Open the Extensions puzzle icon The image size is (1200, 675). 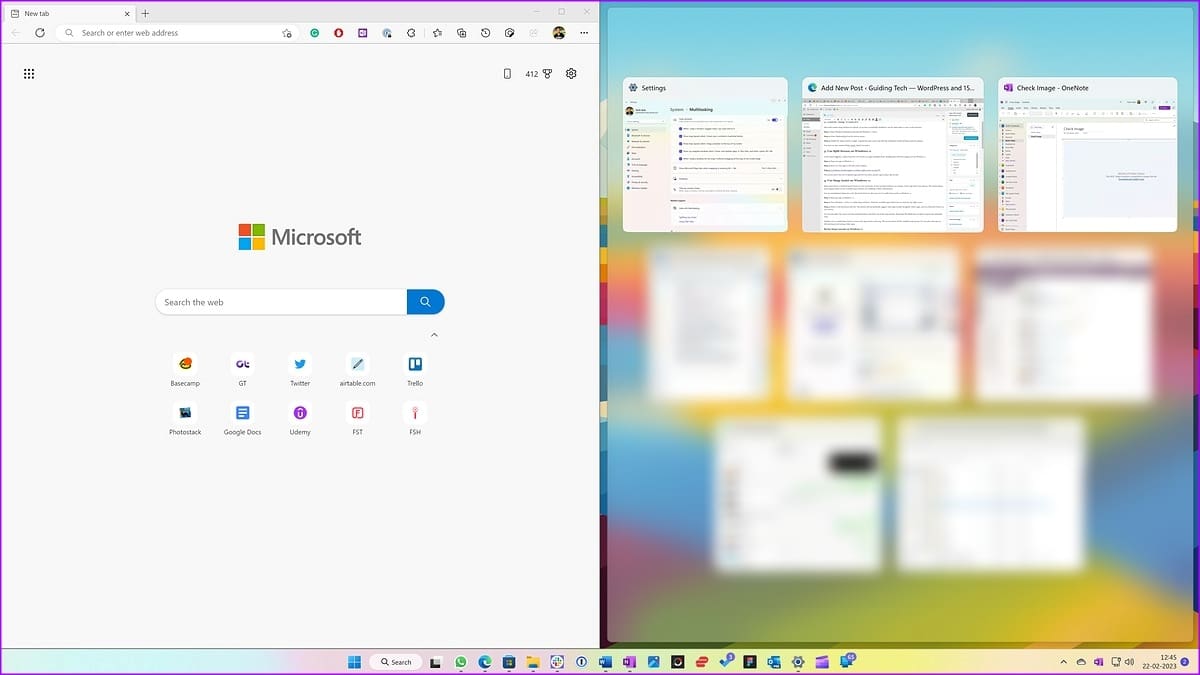411,33
